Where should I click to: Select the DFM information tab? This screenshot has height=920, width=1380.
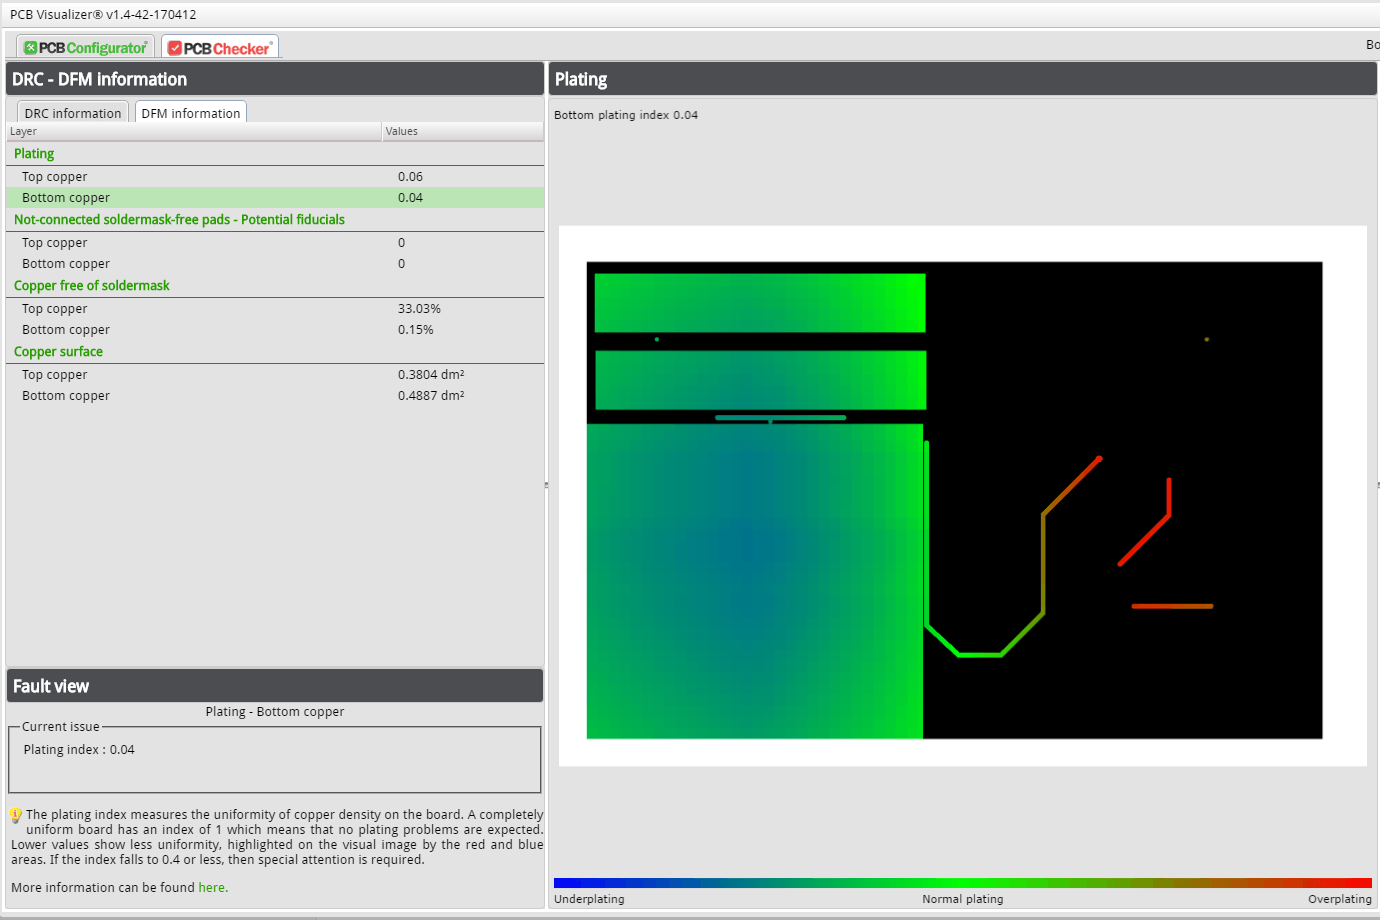point(191,113)
